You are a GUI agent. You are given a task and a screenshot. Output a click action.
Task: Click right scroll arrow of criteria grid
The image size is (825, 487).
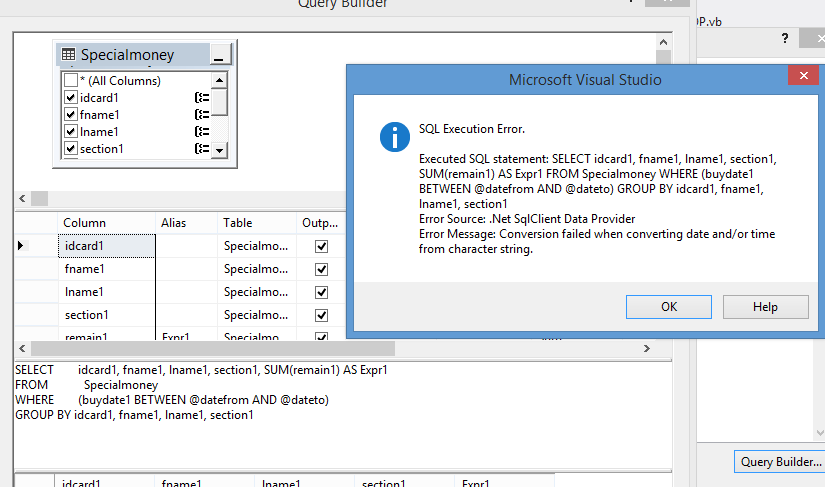pos(647,348)
